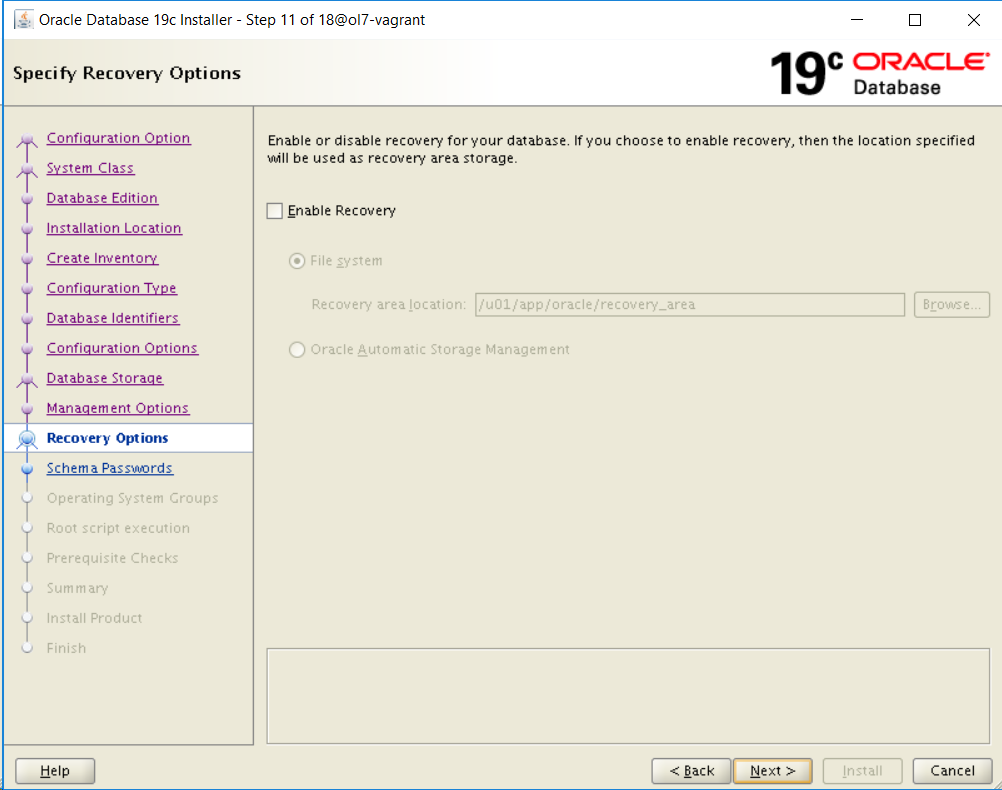Click the Recovery Options step marker icon
The image size is (1002, 790).
[x=27, y=439]
